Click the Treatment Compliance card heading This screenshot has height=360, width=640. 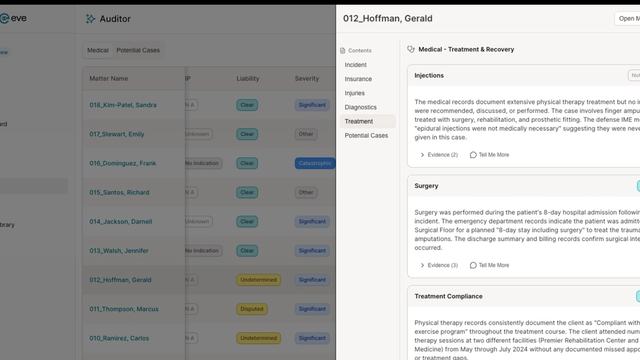448,296
